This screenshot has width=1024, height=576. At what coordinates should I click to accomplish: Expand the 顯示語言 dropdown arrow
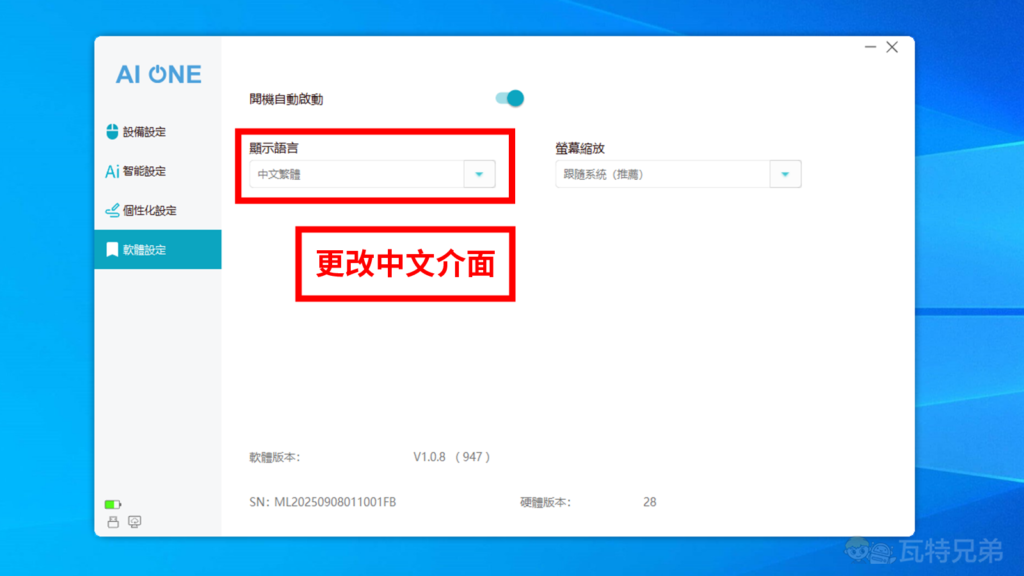pos(479,174)
